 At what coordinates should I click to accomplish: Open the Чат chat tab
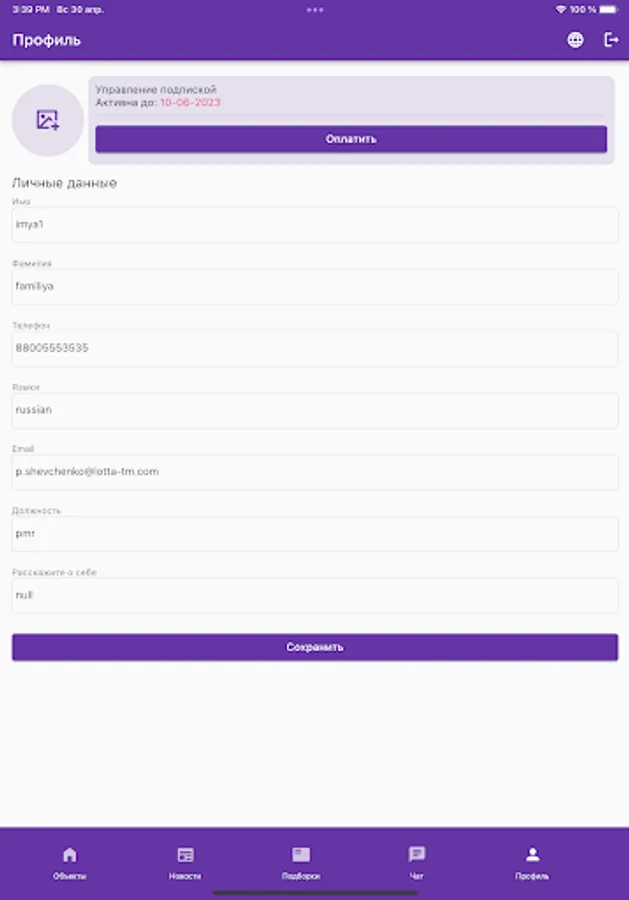point(417,863)
